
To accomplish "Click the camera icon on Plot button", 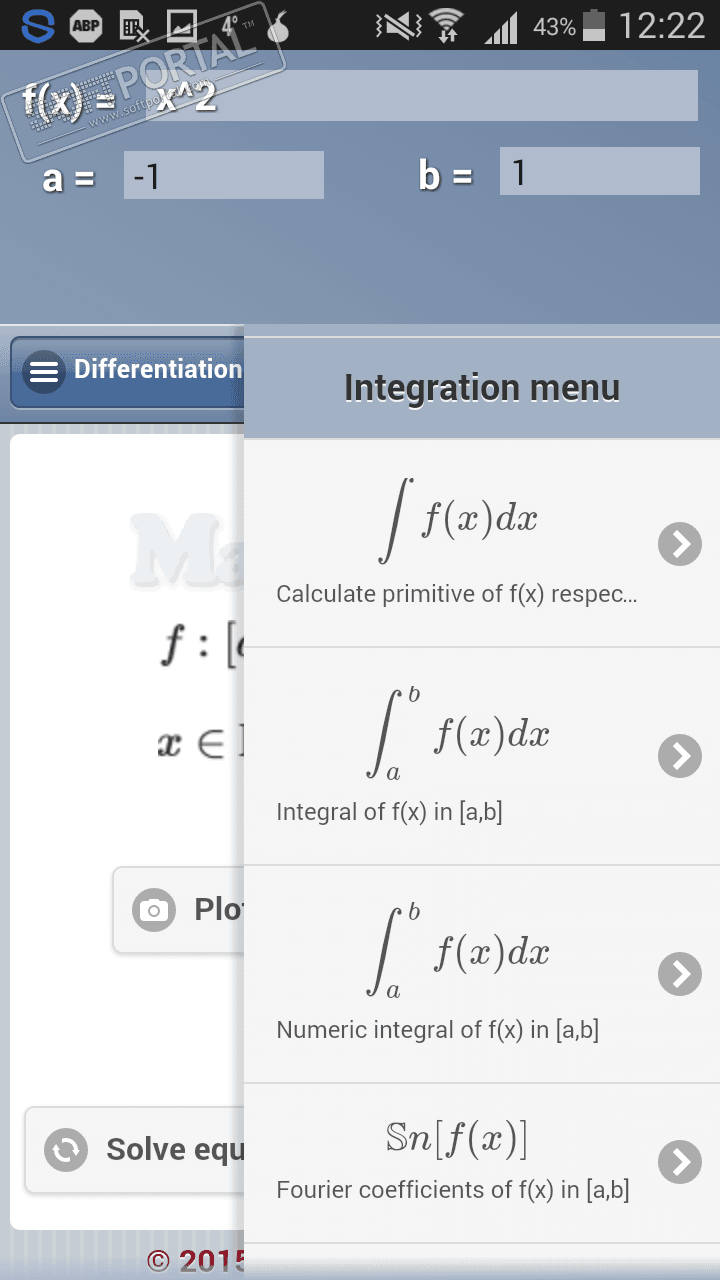I will (154, 910).
